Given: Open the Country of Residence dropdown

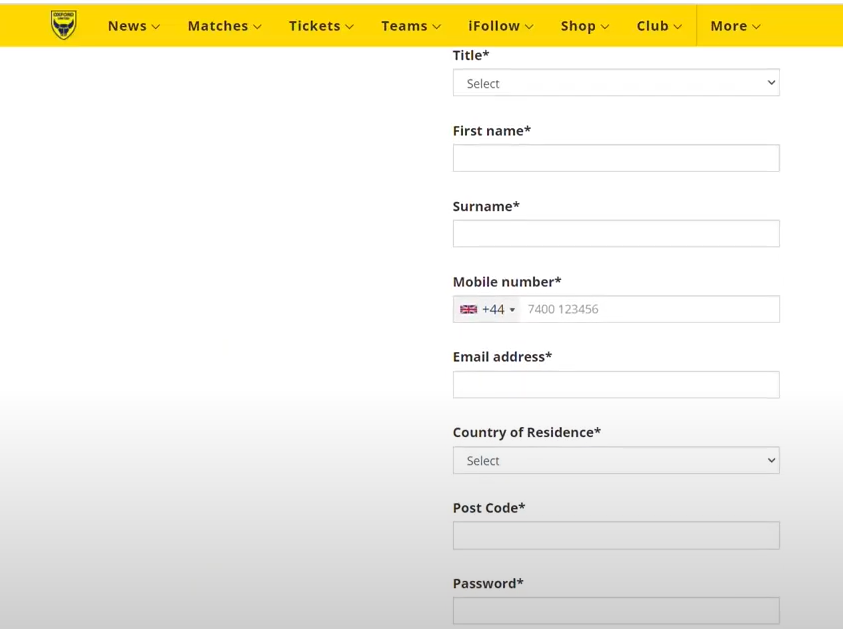Looking at the screenshot, I should click(x=615, y=460).
